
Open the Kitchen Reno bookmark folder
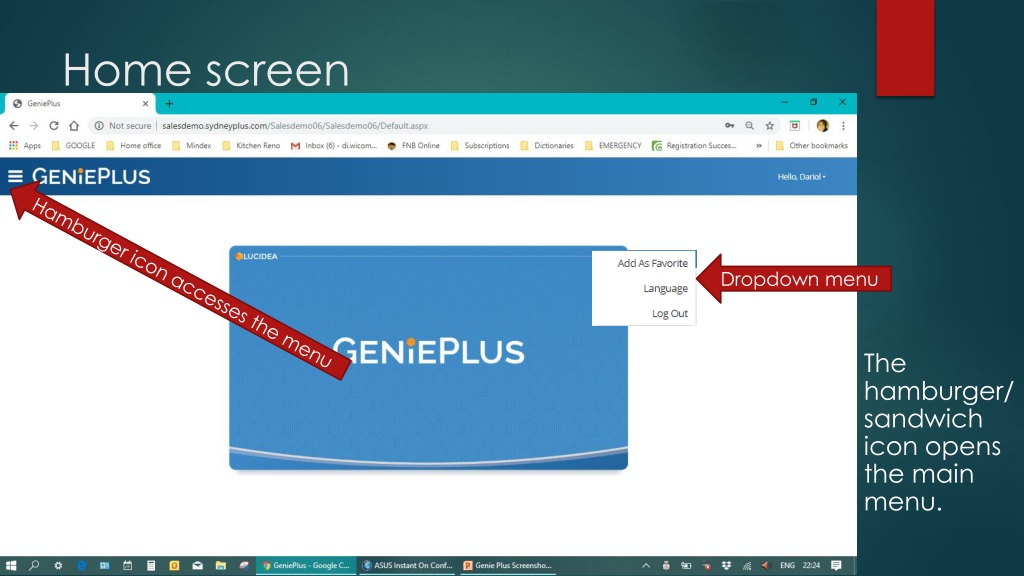[251, 146]
